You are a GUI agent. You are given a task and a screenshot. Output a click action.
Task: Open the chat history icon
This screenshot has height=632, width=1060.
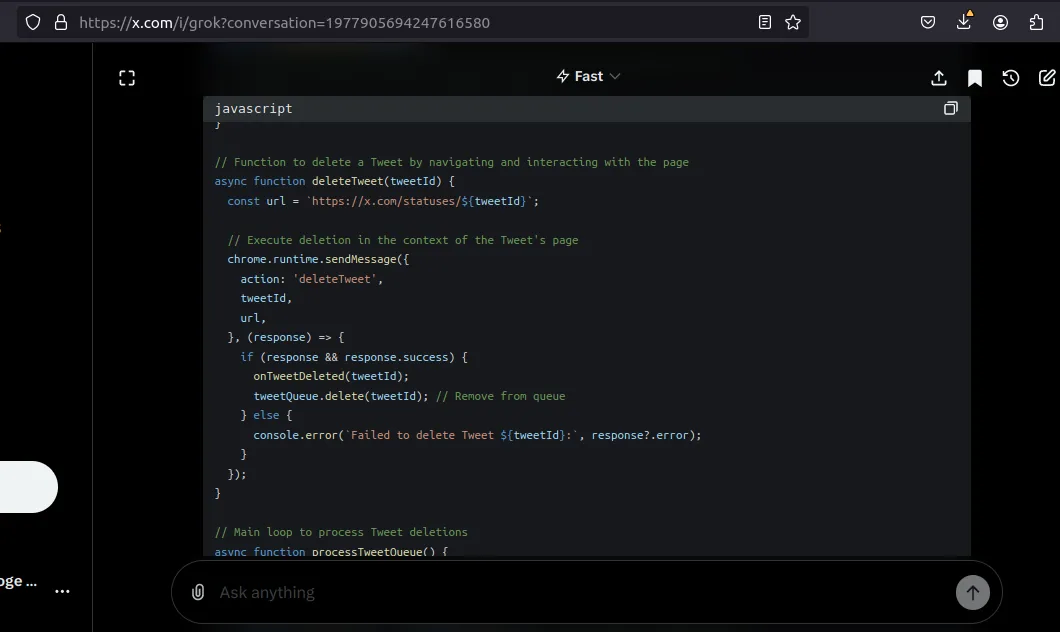click(1011, 78)
